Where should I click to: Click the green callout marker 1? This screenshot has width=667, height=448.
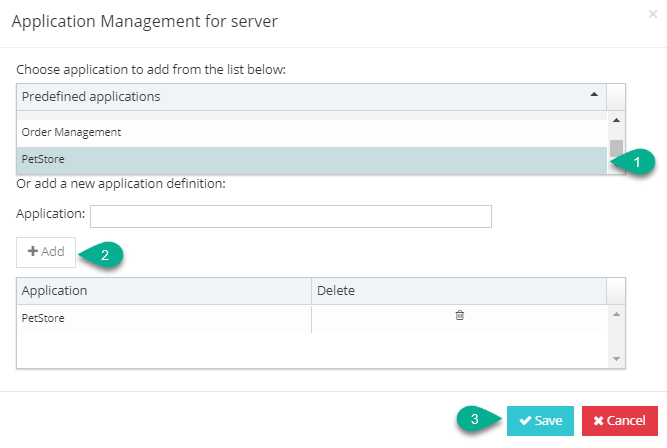635,160
